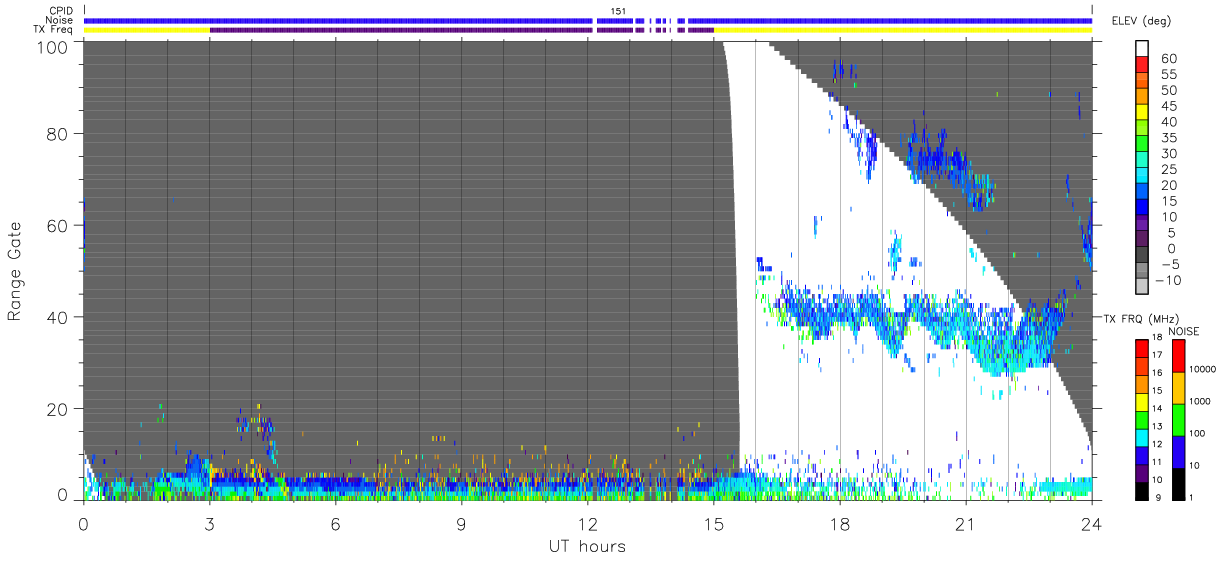1228x567 pixels.
Task: Click the 12 tick on UT hours axis
Action: click(587, 523)
